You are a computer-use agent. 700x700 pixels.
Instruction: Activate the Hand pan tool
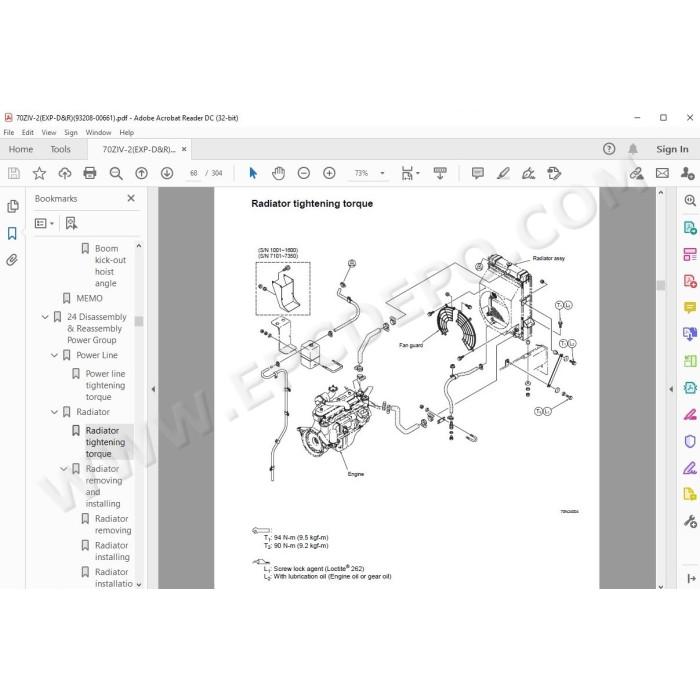tap(279, 173)
